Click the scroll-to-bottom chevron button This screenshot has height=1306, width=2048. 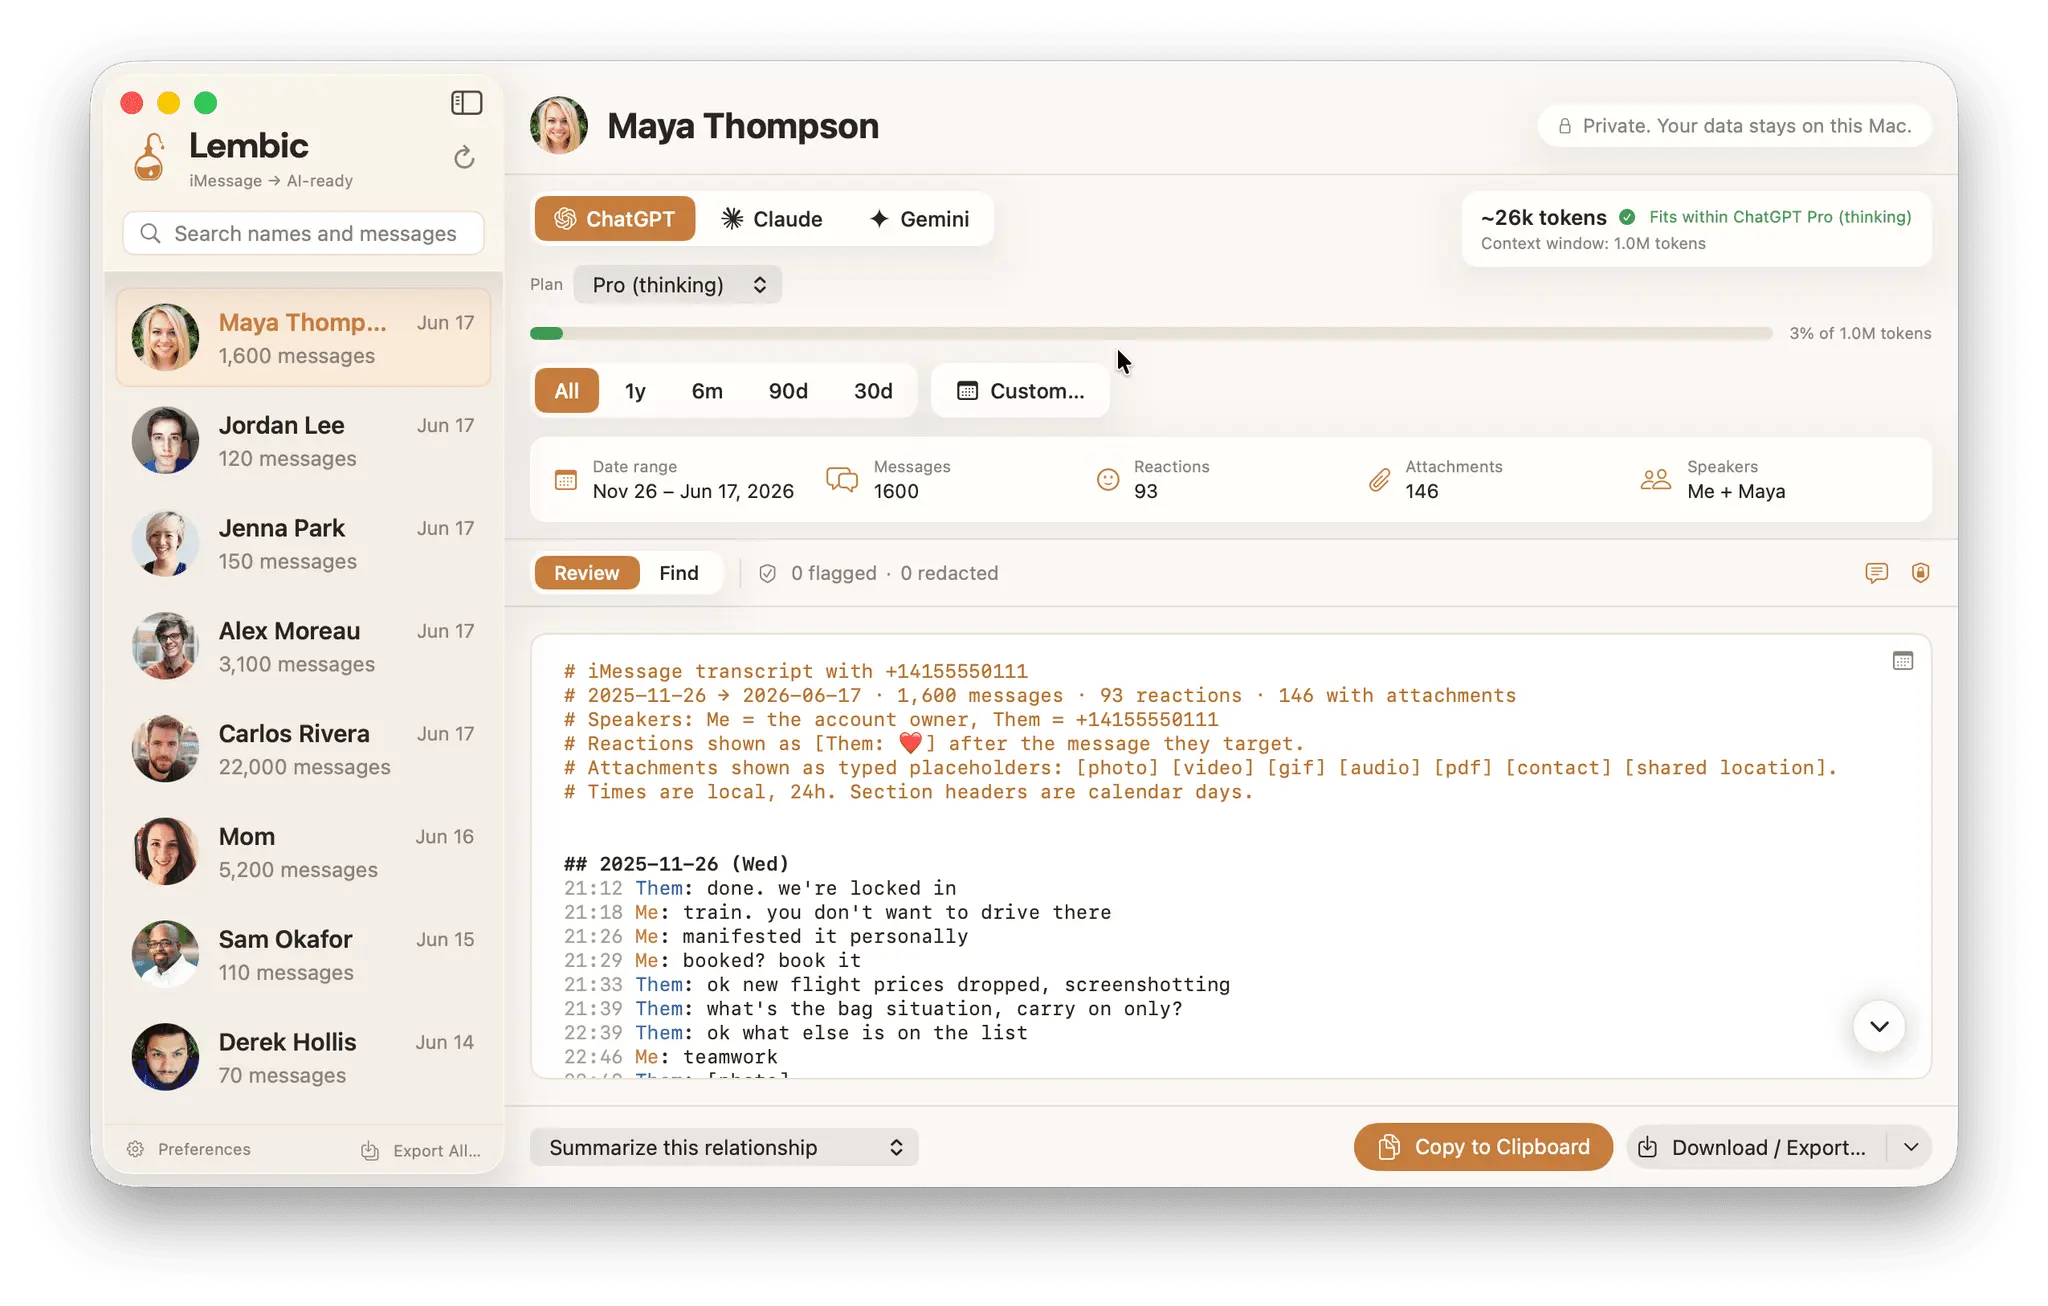click(1879, 1026)
